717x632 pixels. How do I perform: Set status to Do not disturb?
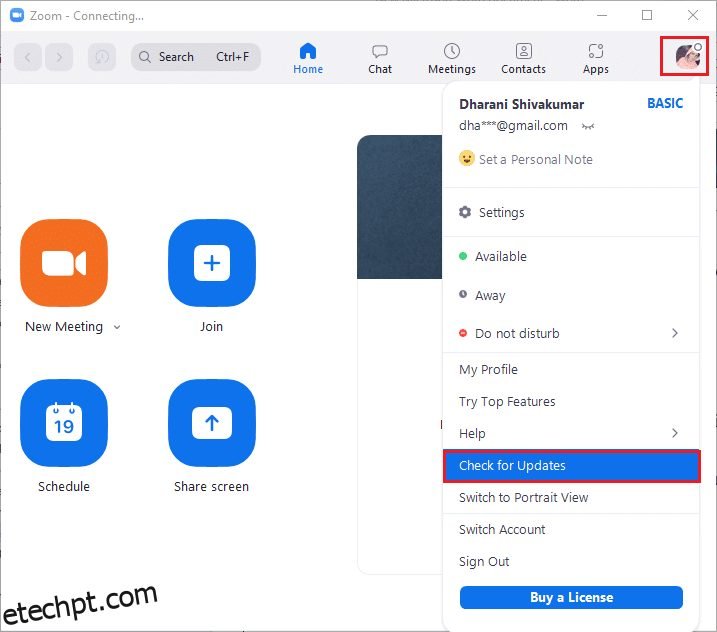pyautogui.click(x=571, y=333)
